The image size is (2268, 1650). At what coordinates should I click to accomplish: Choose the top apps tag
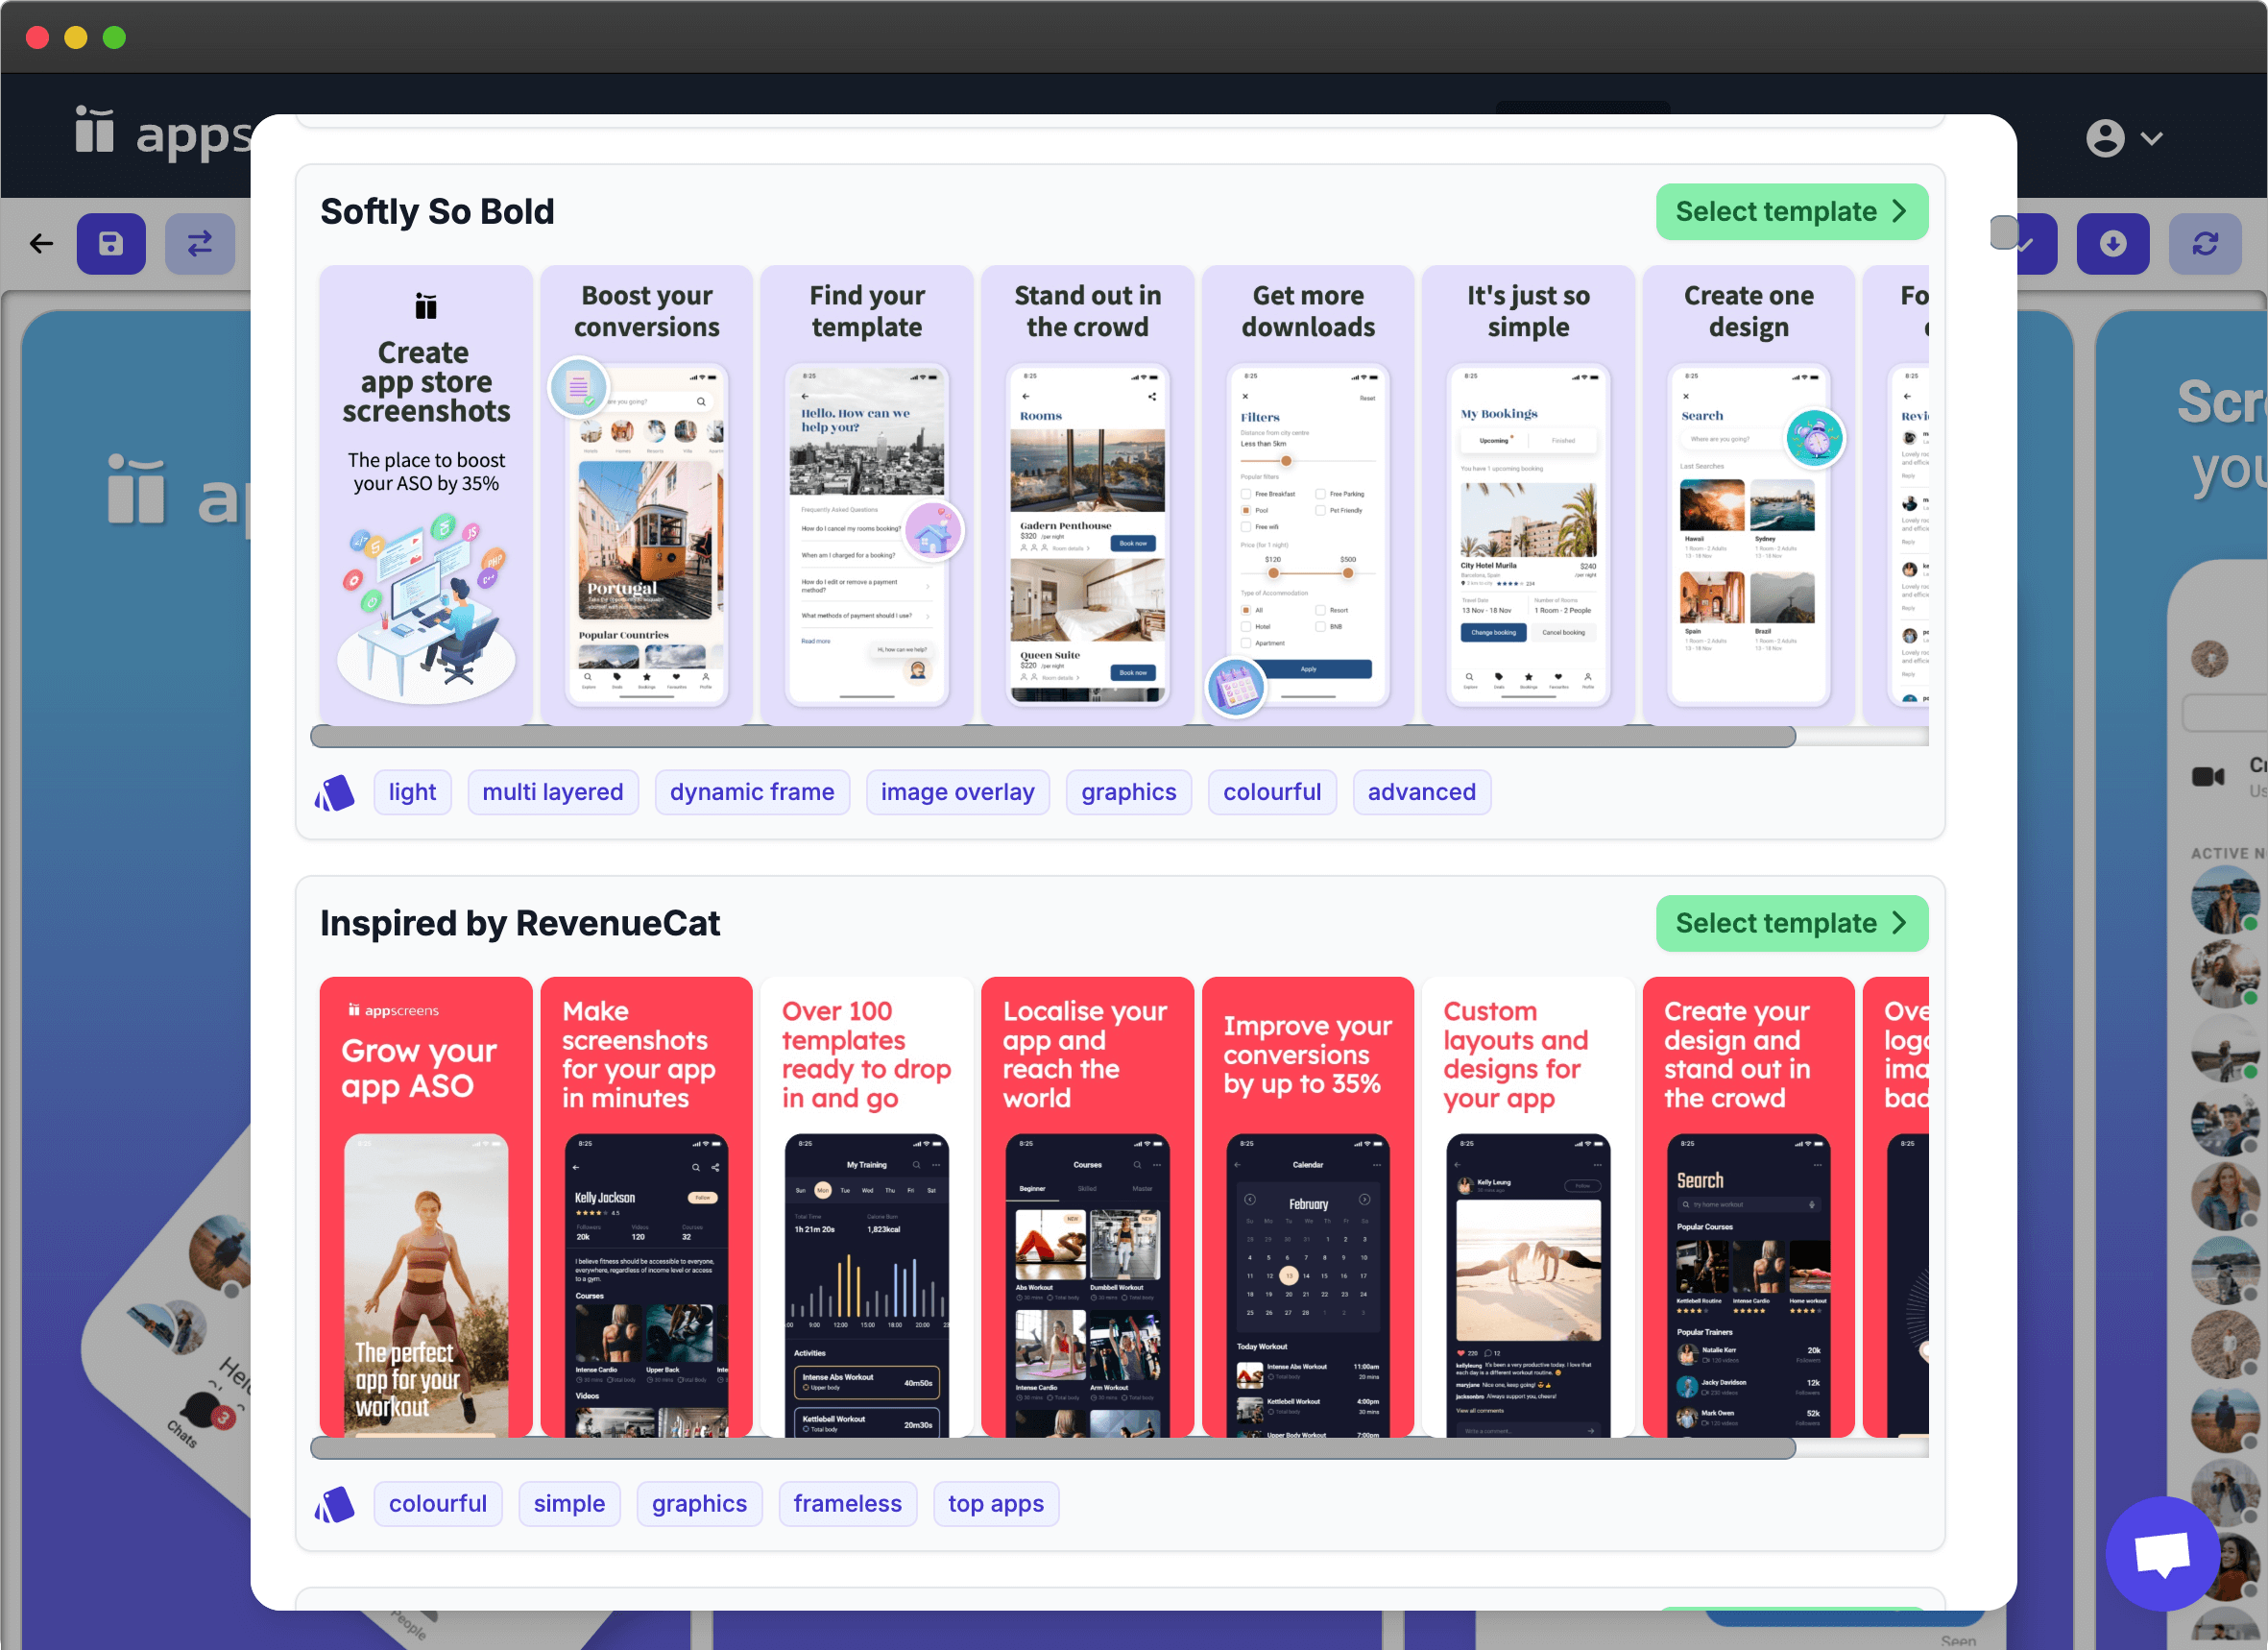click(x=995, y=1503)
